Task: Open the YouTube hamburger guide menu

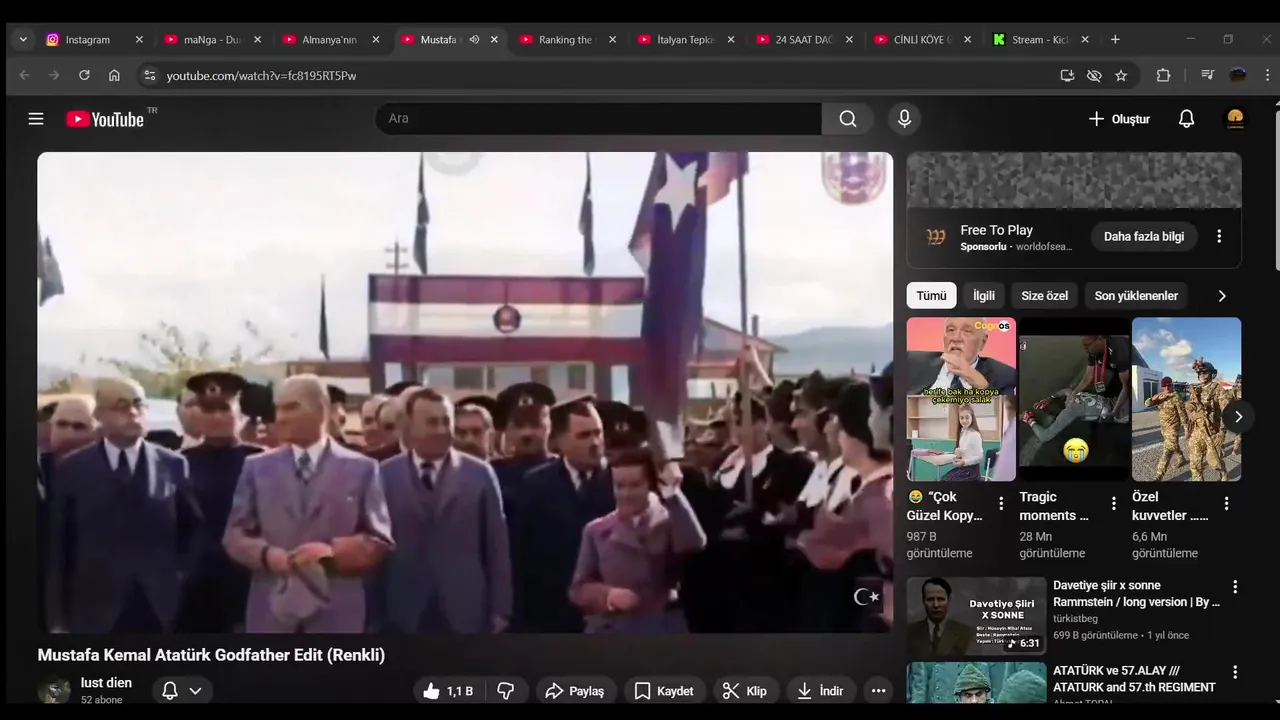Action: [36, 119]
